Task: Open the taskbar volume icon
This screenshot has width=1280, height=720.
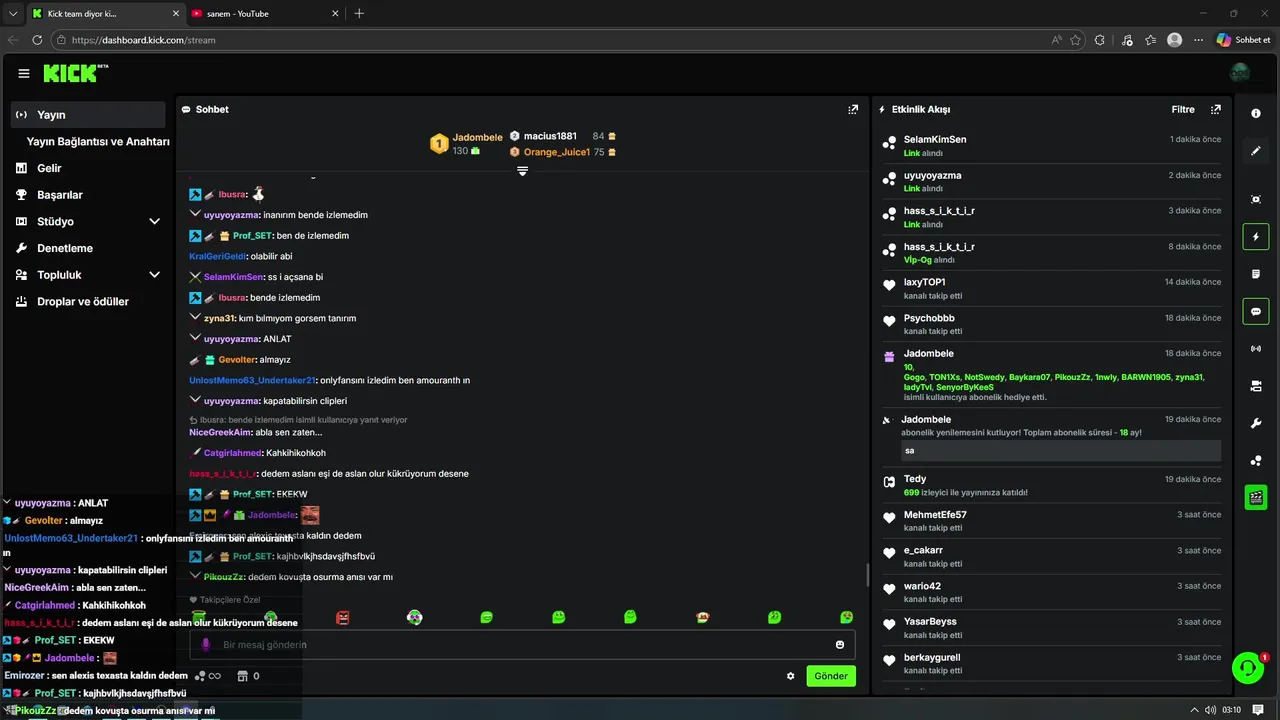Action: (1211, 710)
